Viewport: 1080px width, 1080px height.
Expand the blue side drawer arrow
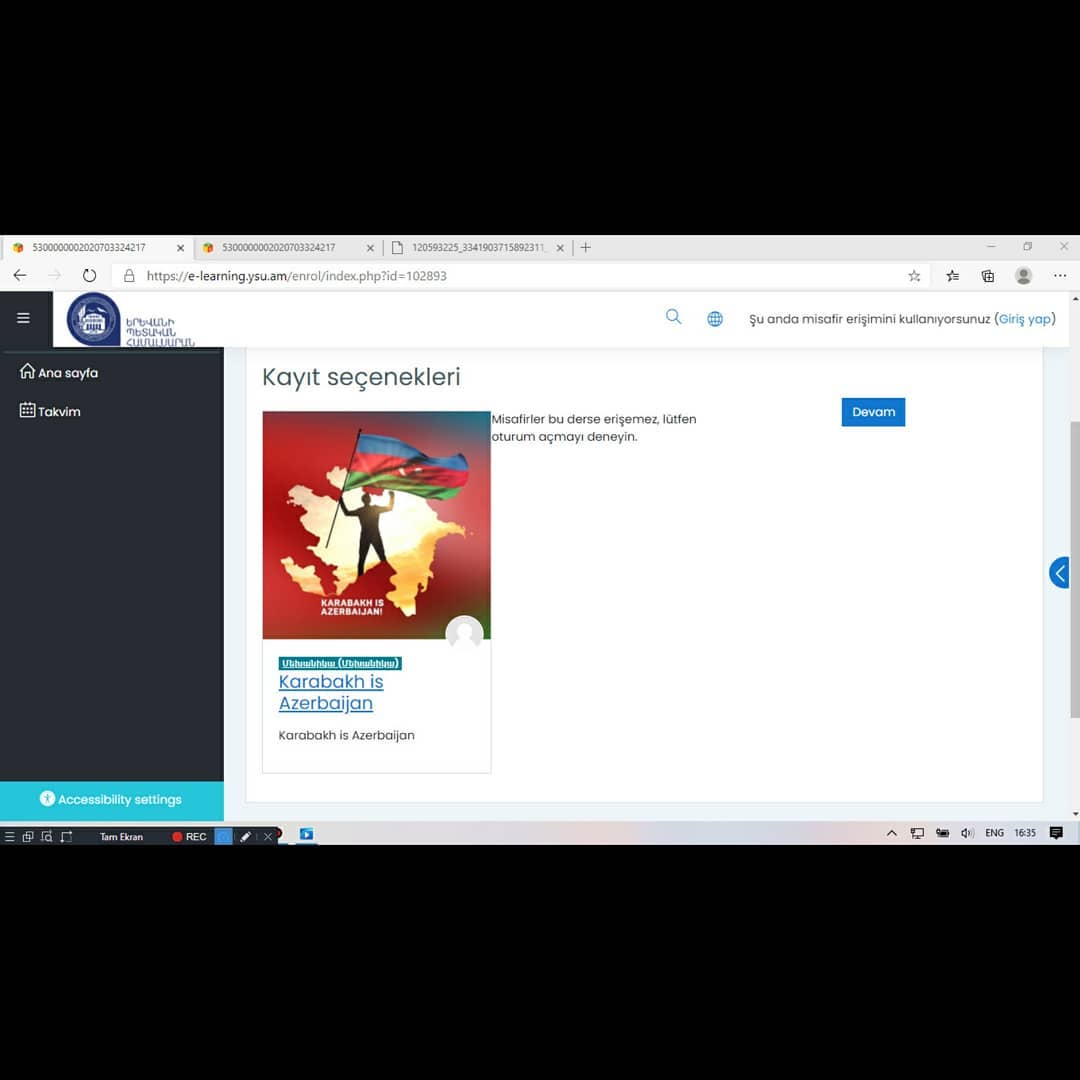(1059, 572)
